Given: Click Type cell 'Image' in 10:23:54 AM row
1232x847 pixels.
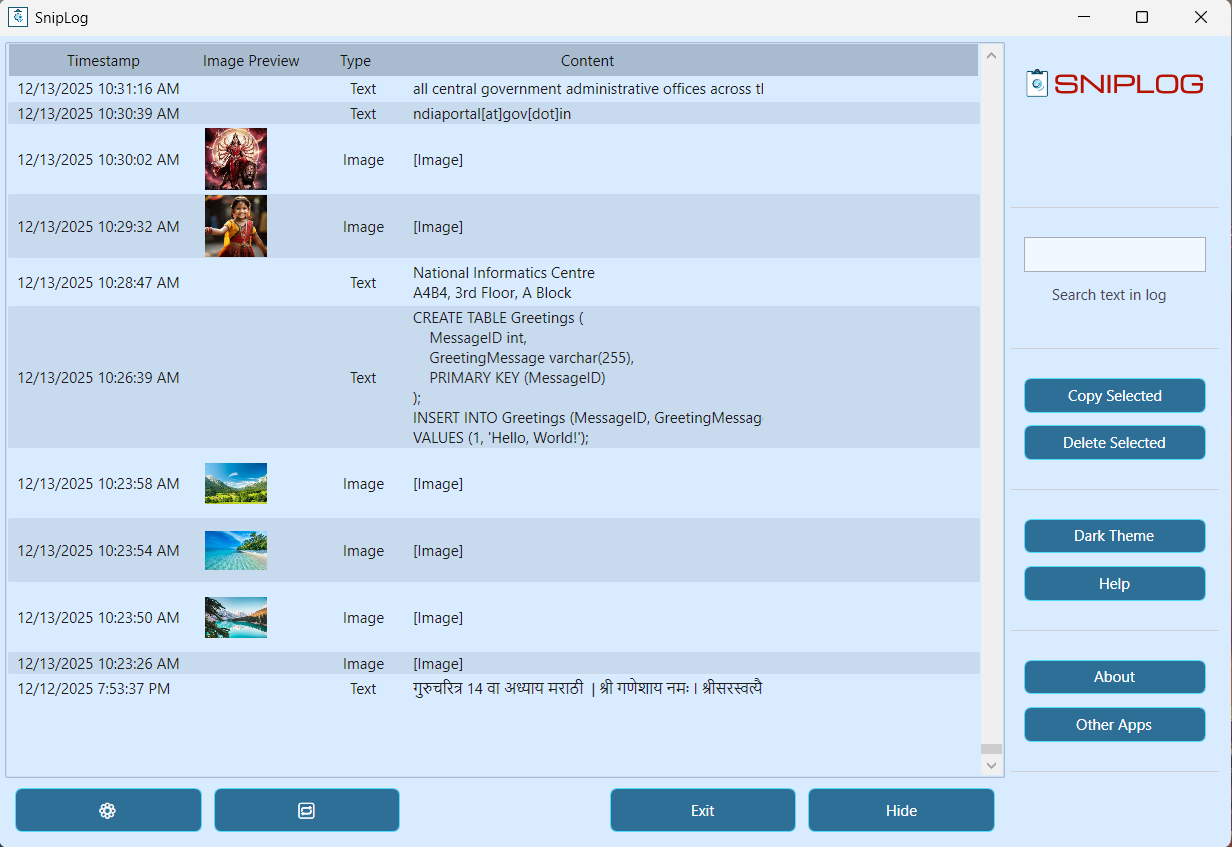Looking at the screenshot, I should [363, 551].
